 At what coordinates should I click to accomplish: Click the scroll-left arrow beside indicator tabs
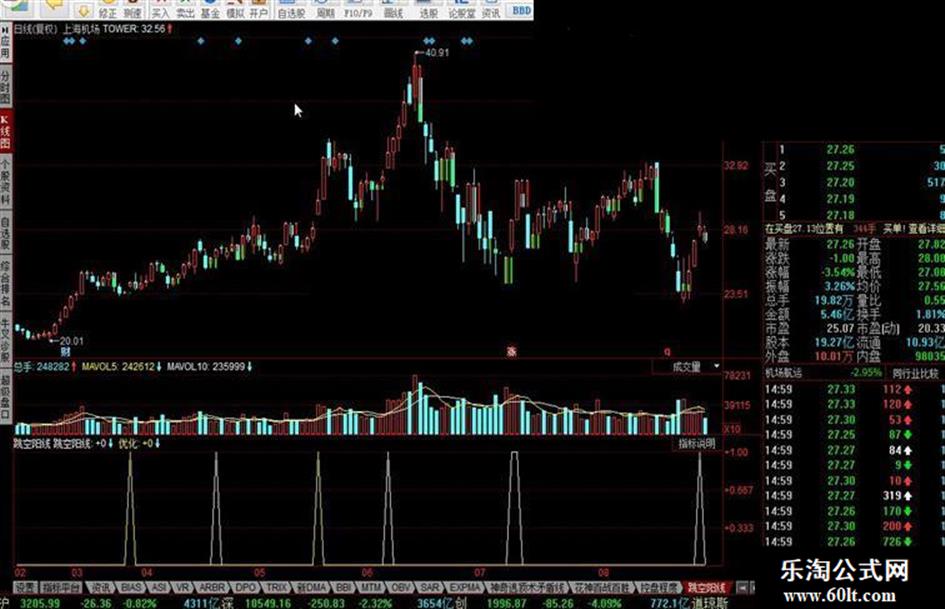click(x=742, y=587)
